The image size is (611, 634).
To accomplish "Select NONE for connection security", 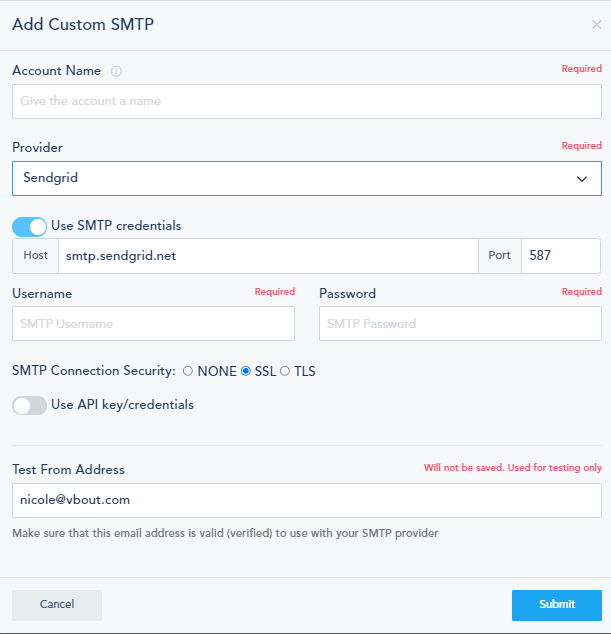I will tap(187, 372).
